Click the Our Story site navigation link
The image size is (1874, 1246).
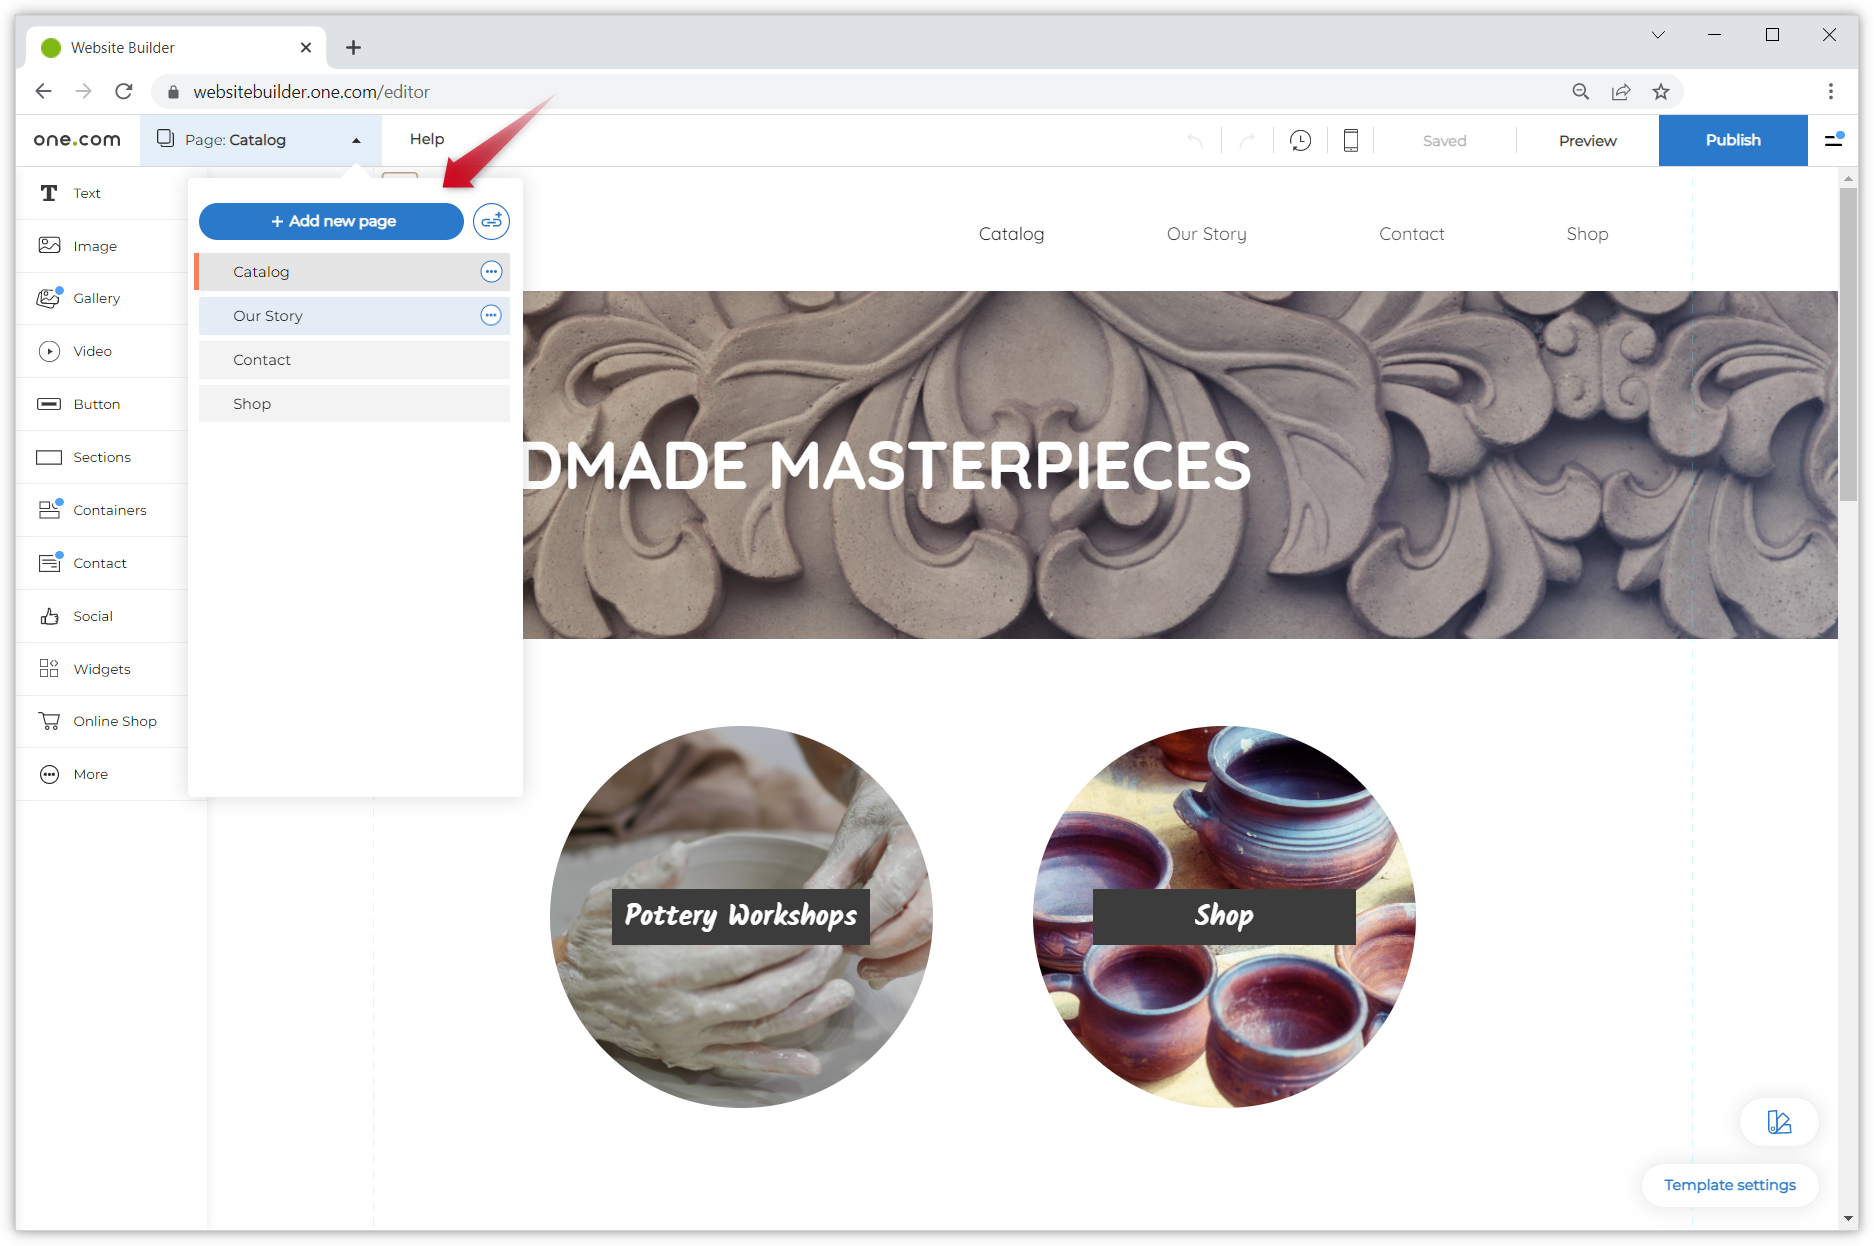1206,234
